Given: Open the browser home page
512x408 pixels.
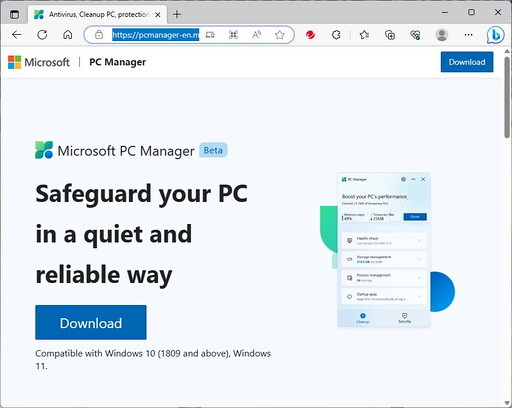Looking at the screenshot, I should point(68,34).
